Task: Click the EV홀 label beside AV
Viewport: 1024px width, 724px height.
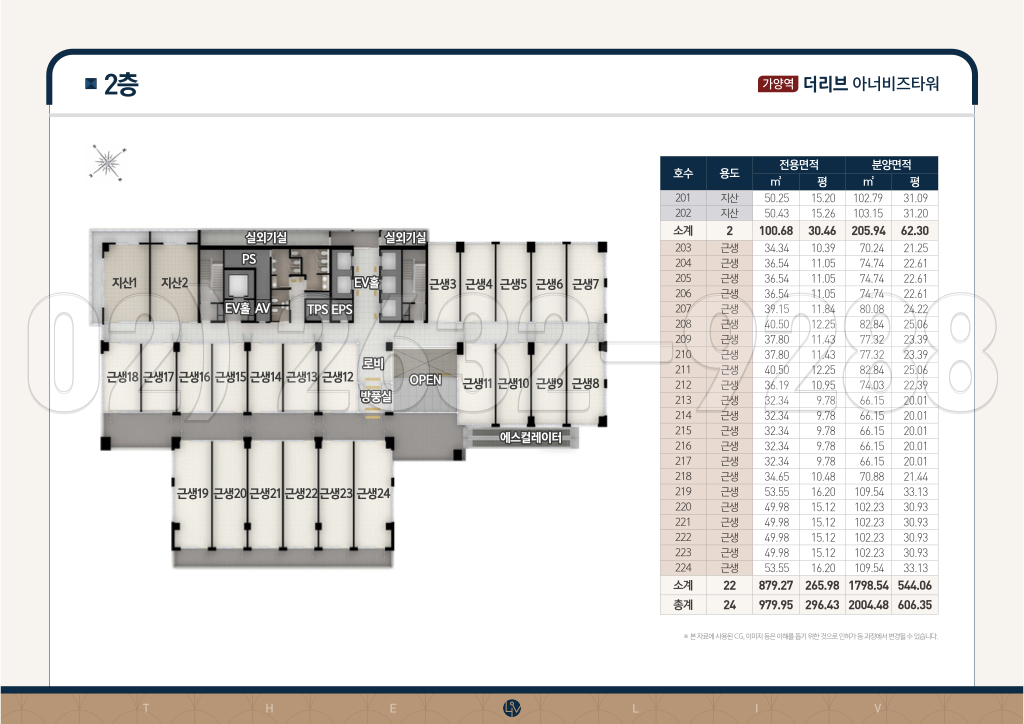Action: point(238,308)
